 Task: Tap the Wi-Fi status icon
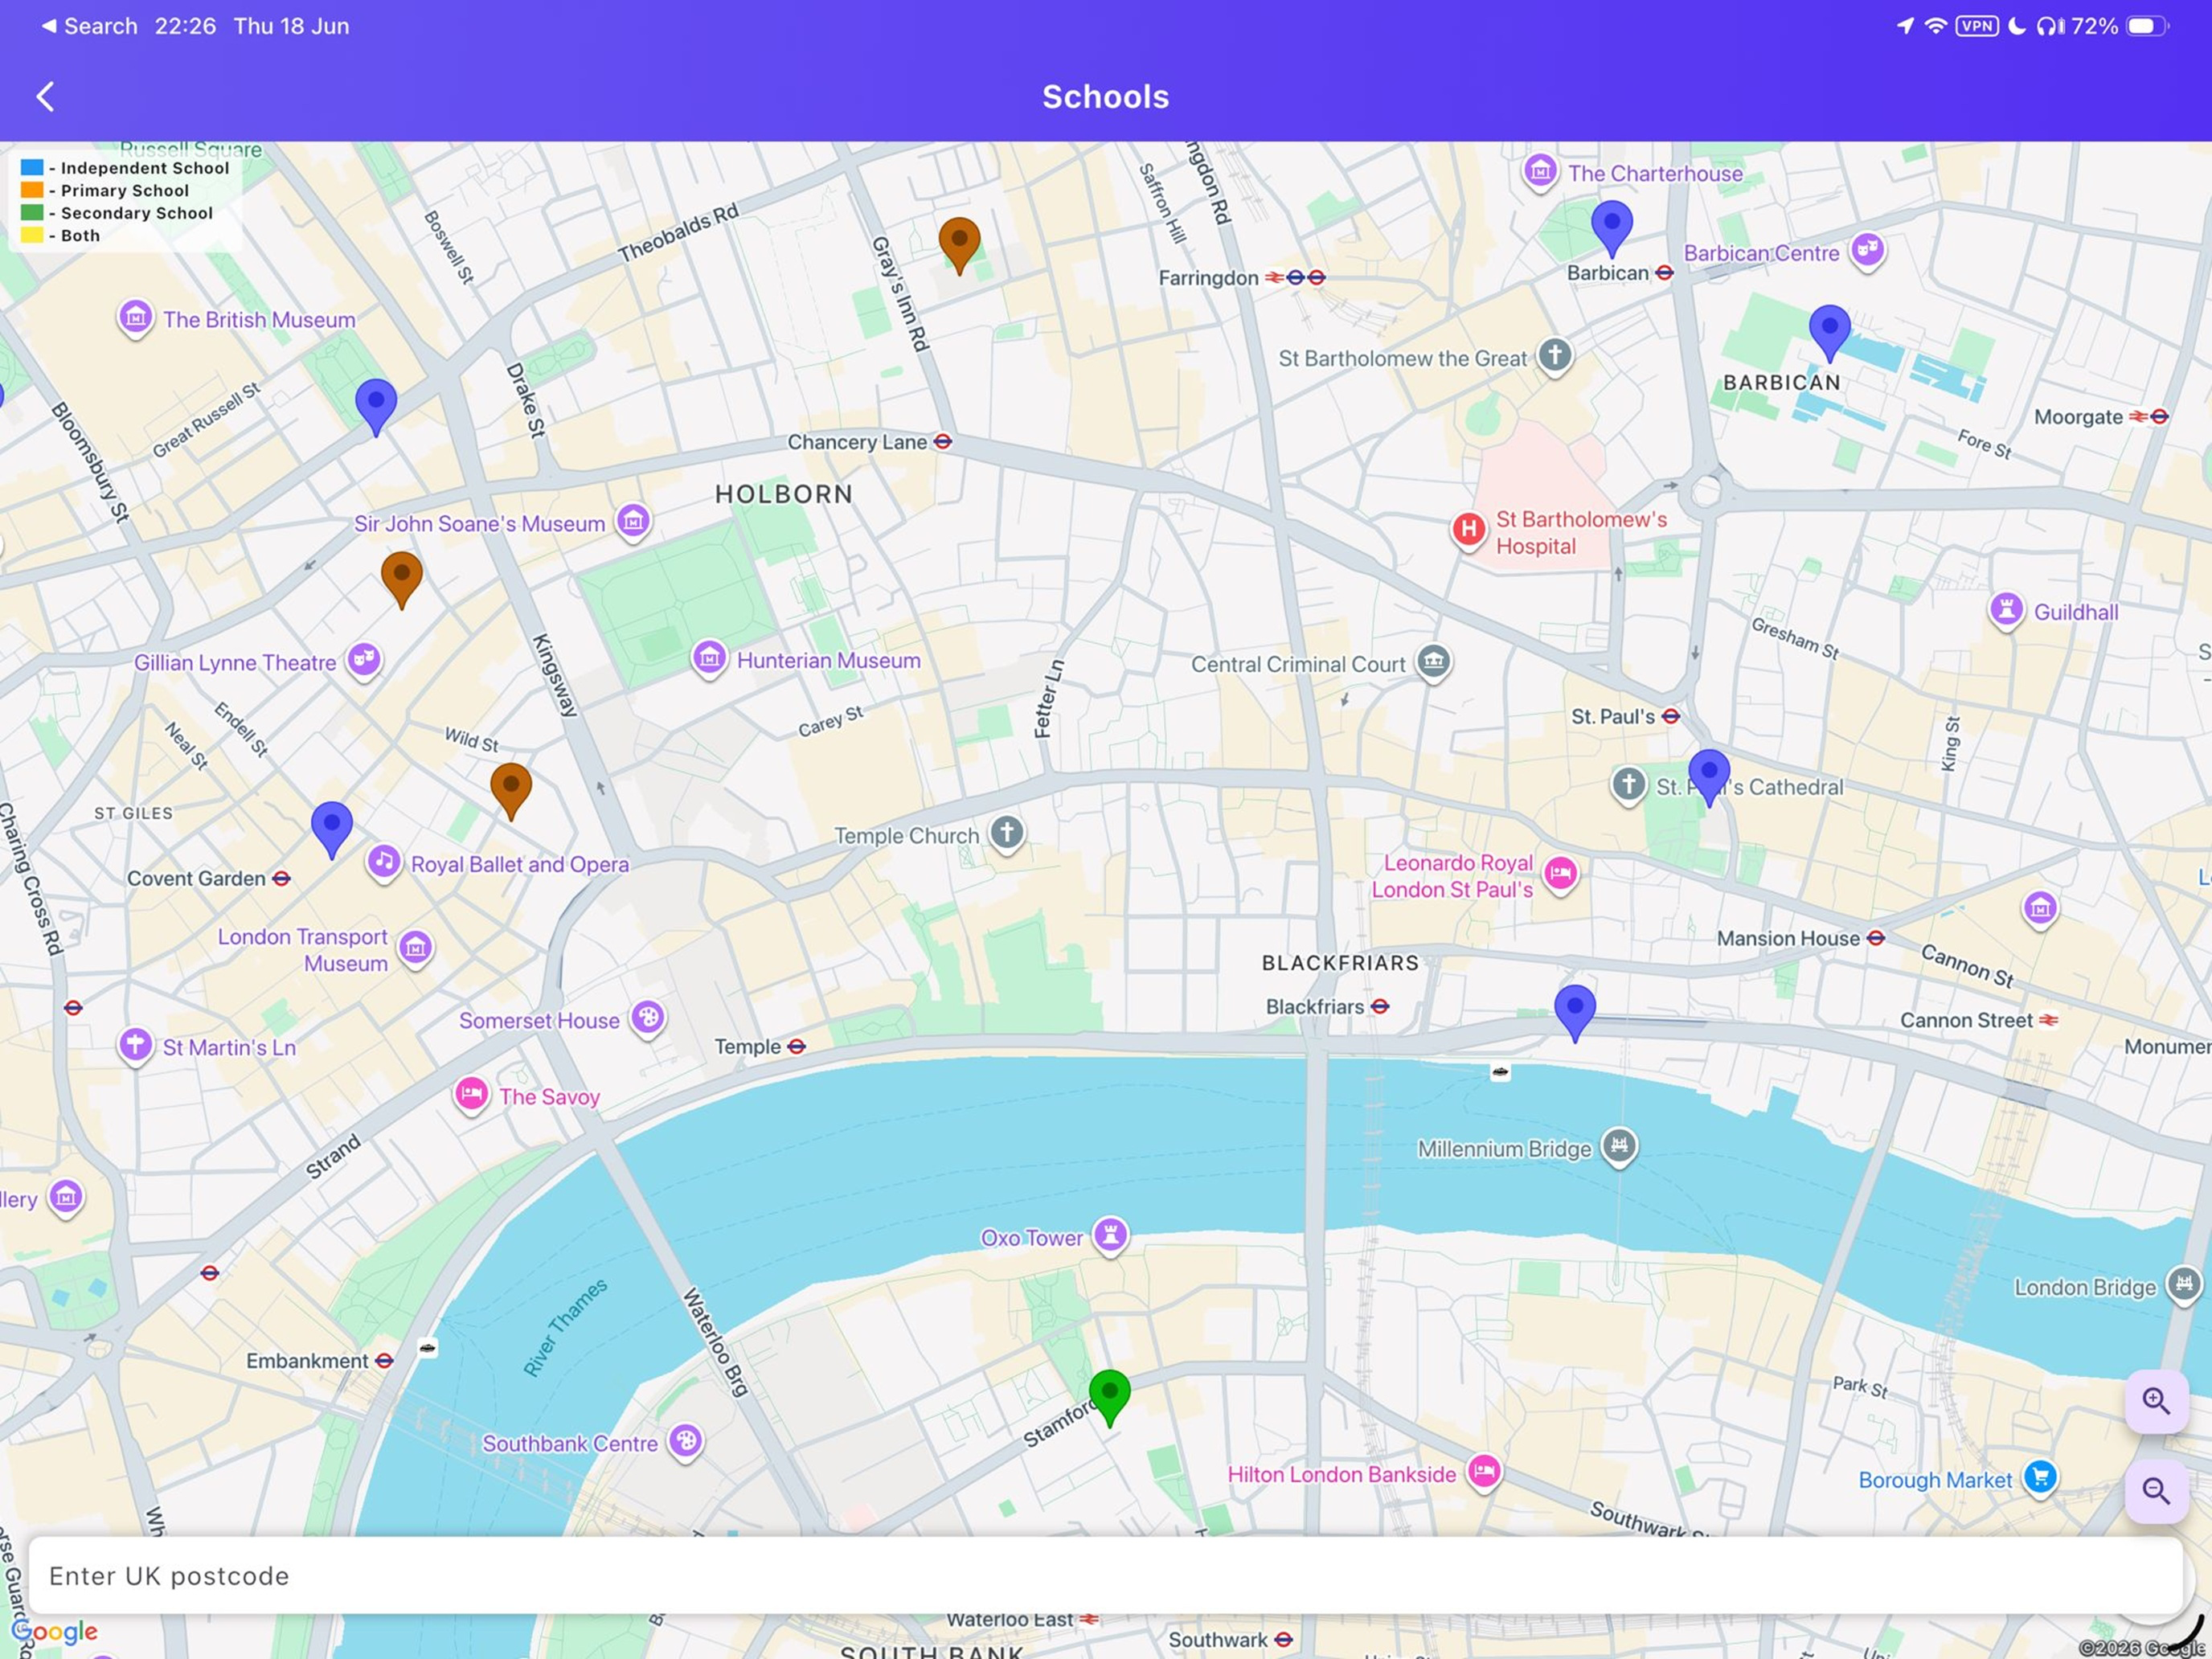[1935, 26]
